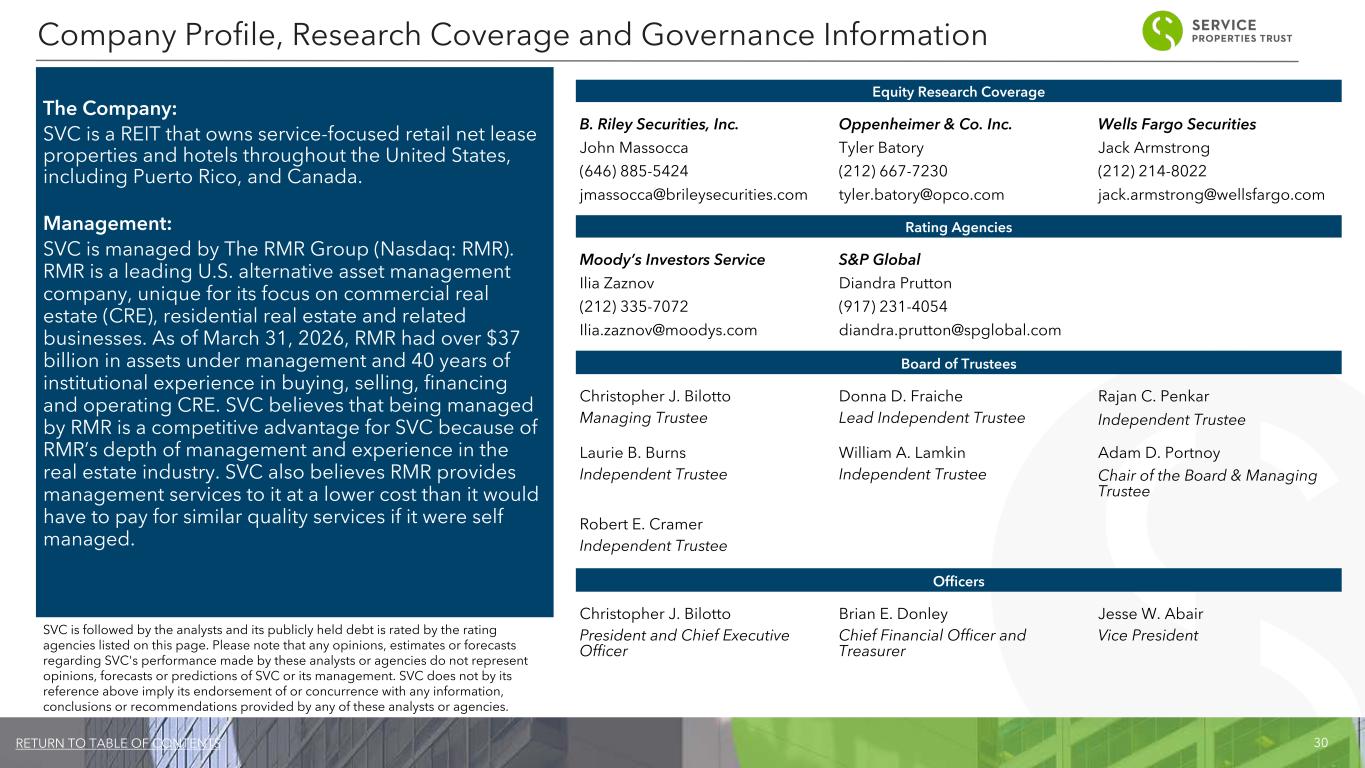Viewport: 1365px width, 768px height.
Task: Select tyler.batory@opco.com email link
Action: [x=921, y=194]
